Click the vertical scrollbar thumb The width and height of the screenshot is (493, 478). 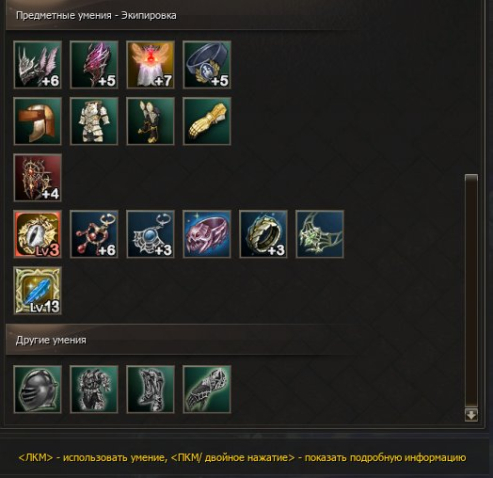(x=471, y=290)
